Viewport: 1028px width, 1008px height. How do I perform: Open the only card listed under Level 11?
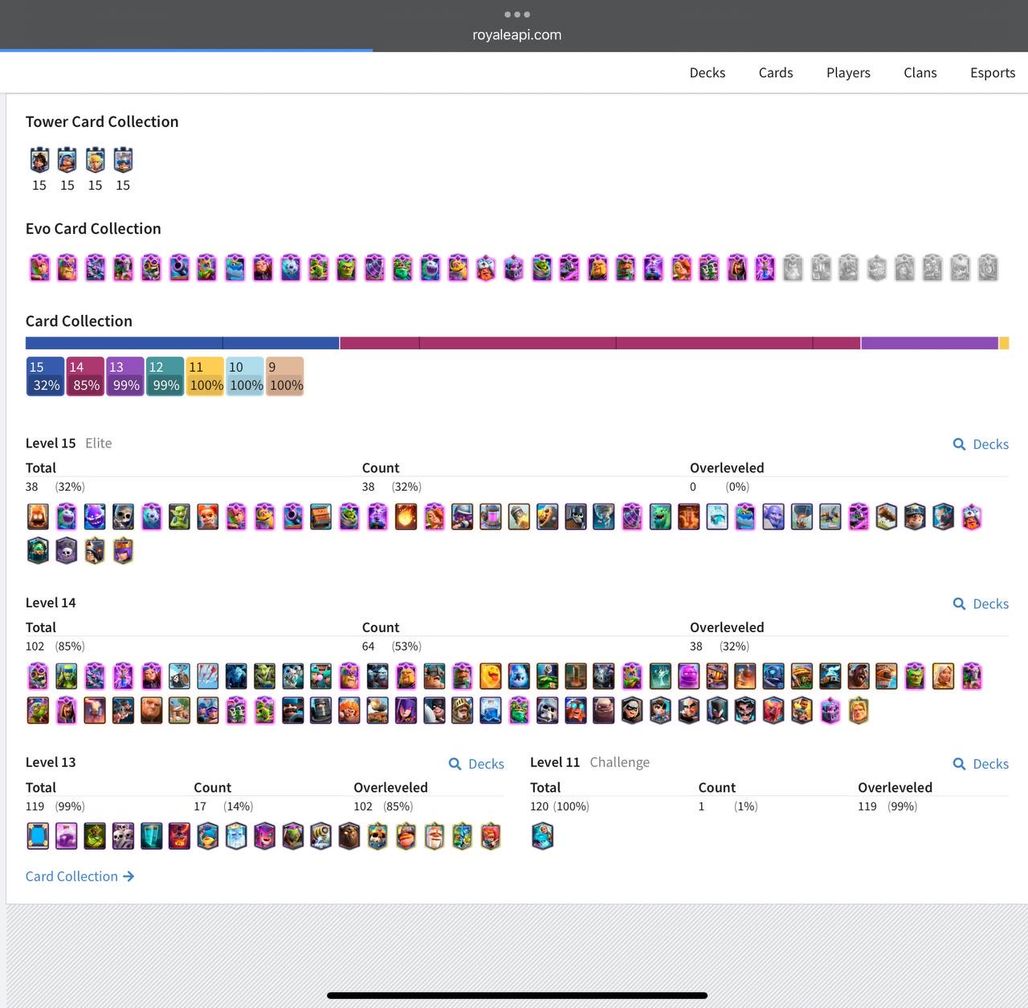tap(542, 836)
